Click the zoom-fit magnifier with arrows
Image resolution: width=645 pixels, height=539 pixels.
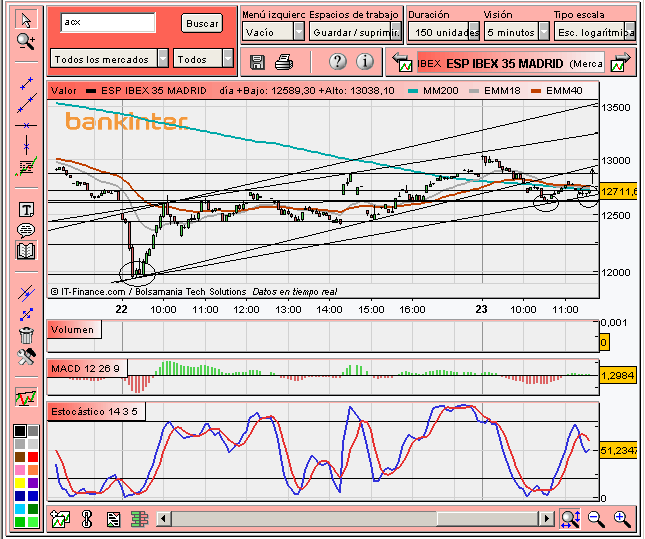pyautogui.click(x=571, y=519)
